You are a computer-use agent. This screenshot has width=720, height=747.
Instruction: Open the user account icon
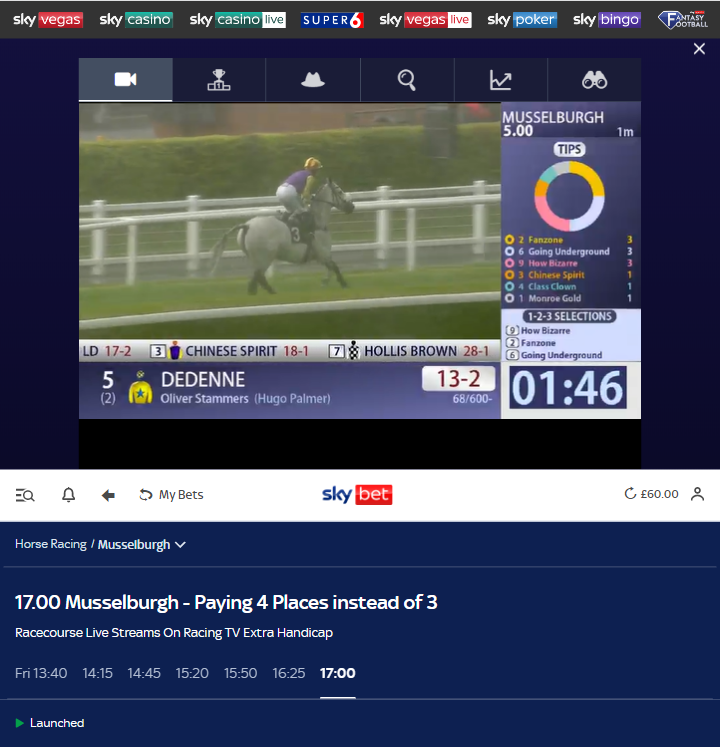tap(697, 494)
